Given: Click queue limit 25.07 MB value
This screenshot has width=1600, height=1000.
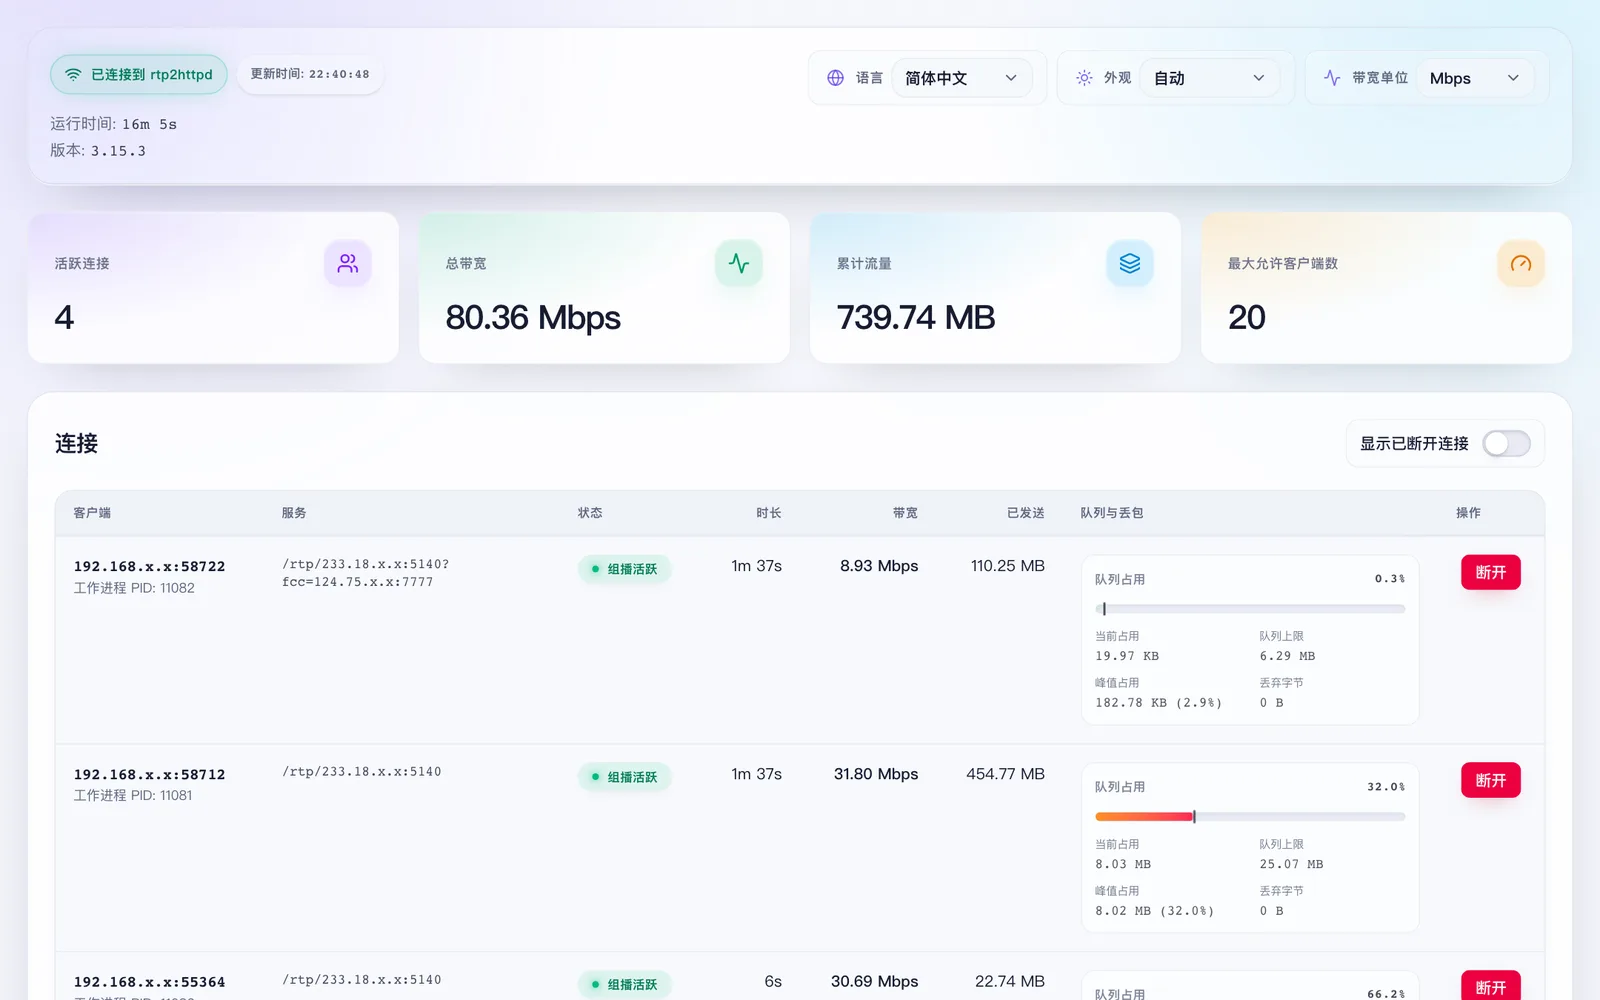Looking at the screenshot, I should [x=1291, y=864].
